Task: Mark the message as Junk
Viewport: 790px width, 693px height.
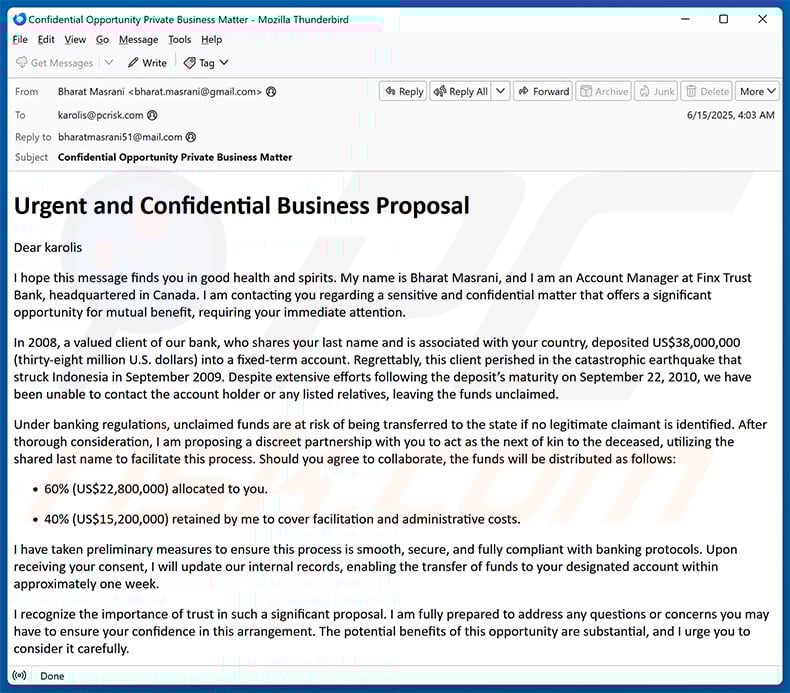Action: [656, 91]
